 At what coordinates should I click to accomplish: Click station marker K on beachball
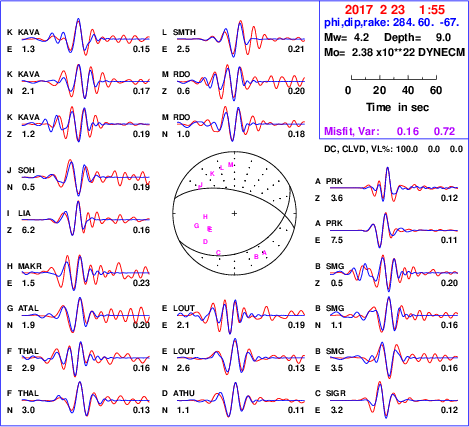(x=212, y=174)
